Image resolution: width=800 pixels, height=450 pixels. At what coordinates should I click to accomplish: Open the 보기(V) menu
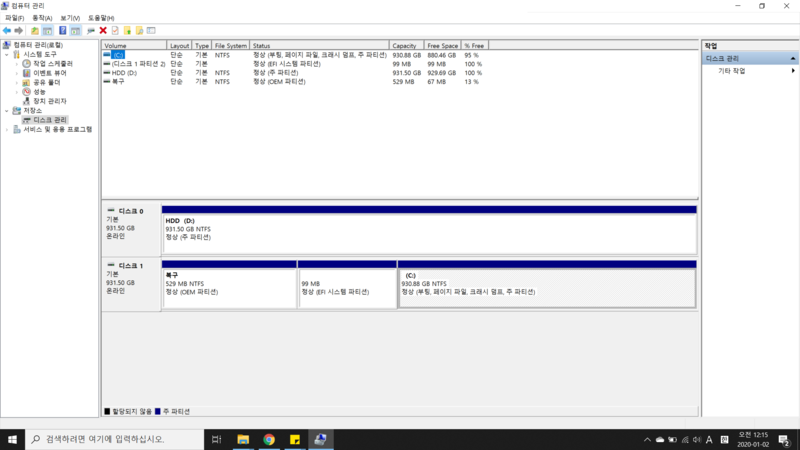pos(70,18)
